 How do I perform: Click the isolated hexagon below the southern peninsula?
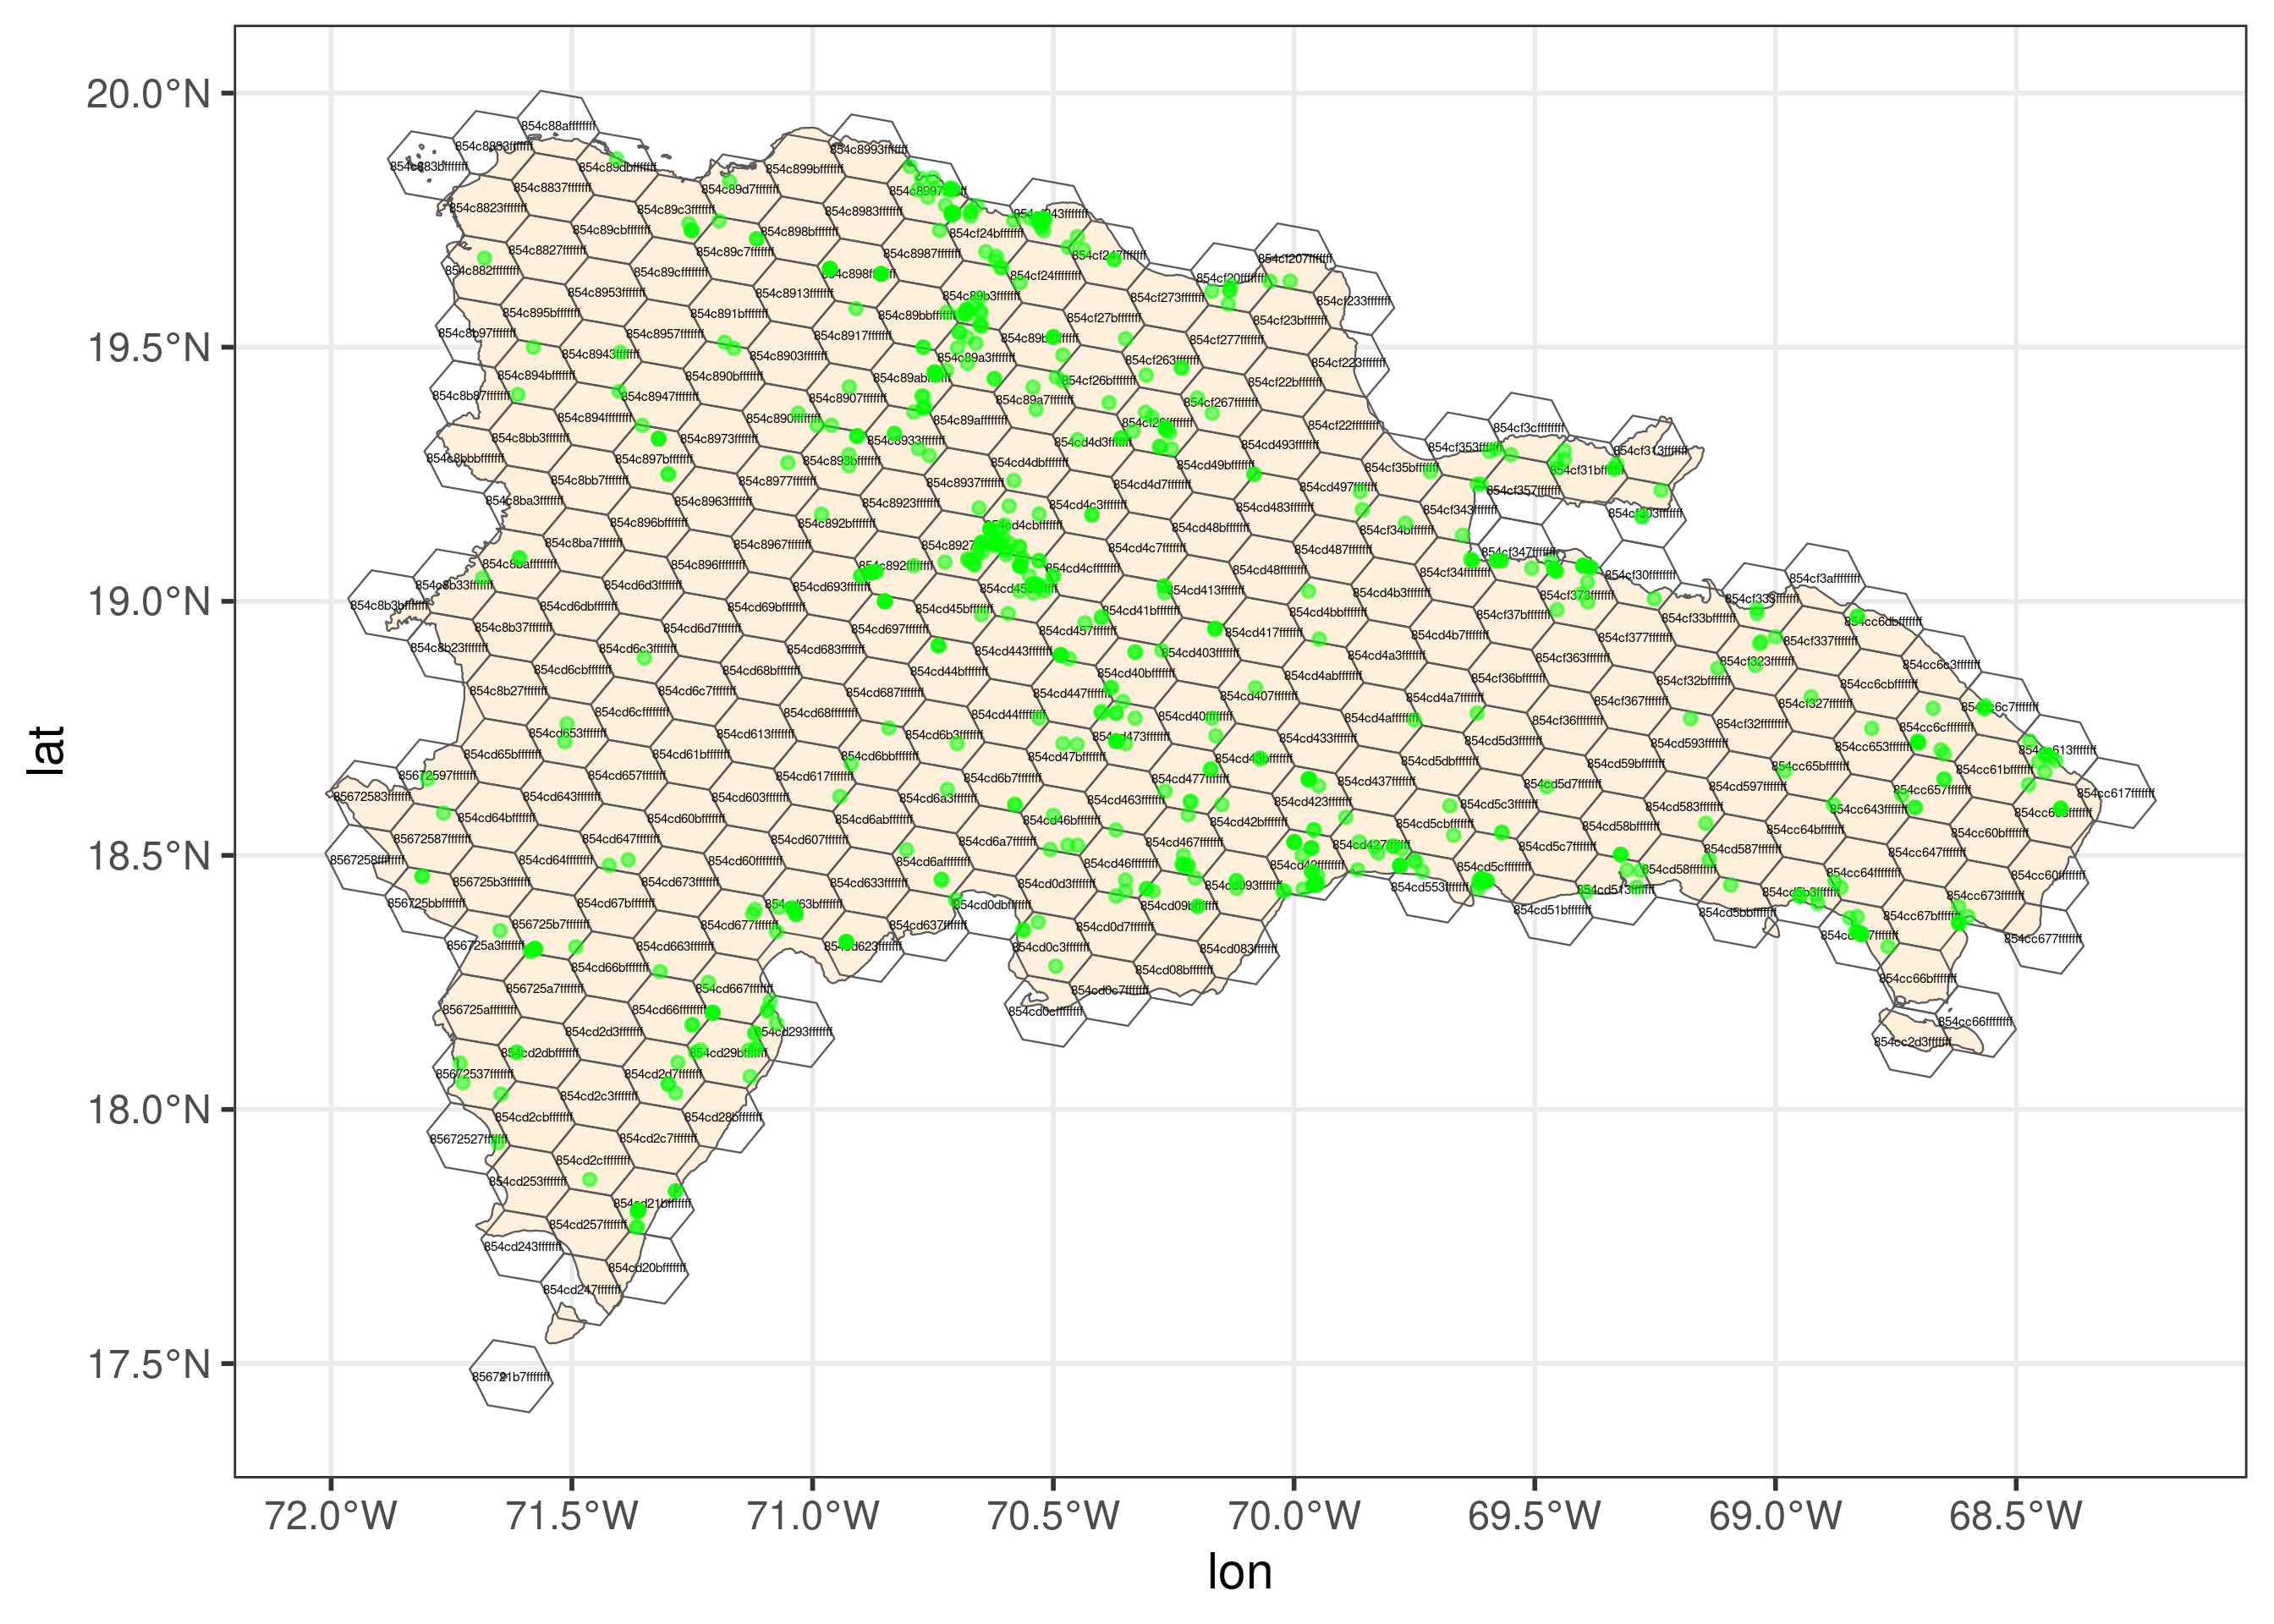point(511,1376)
